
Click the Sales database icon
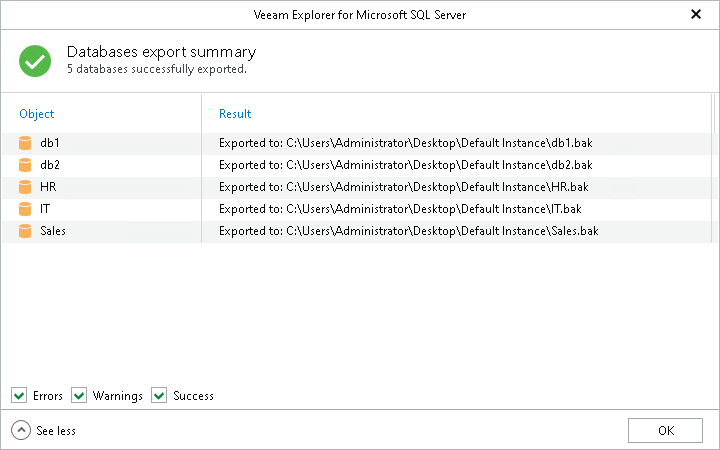pos(25,231)
